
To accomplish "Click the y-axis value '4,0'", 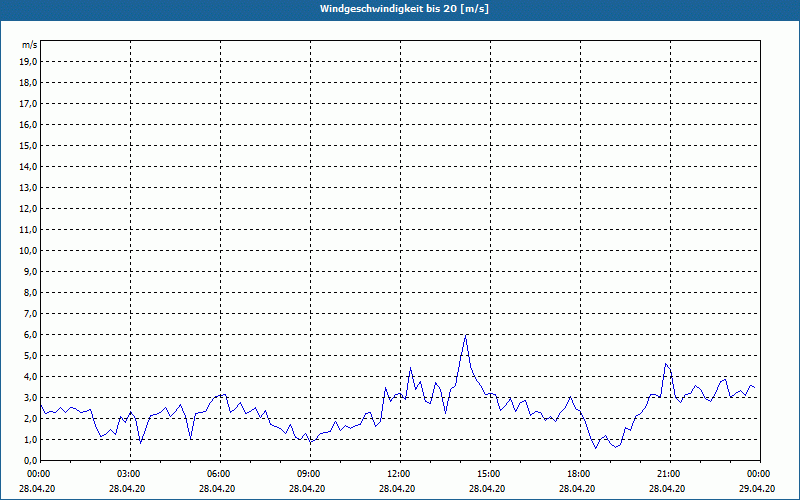I will [x=30, y=377].
